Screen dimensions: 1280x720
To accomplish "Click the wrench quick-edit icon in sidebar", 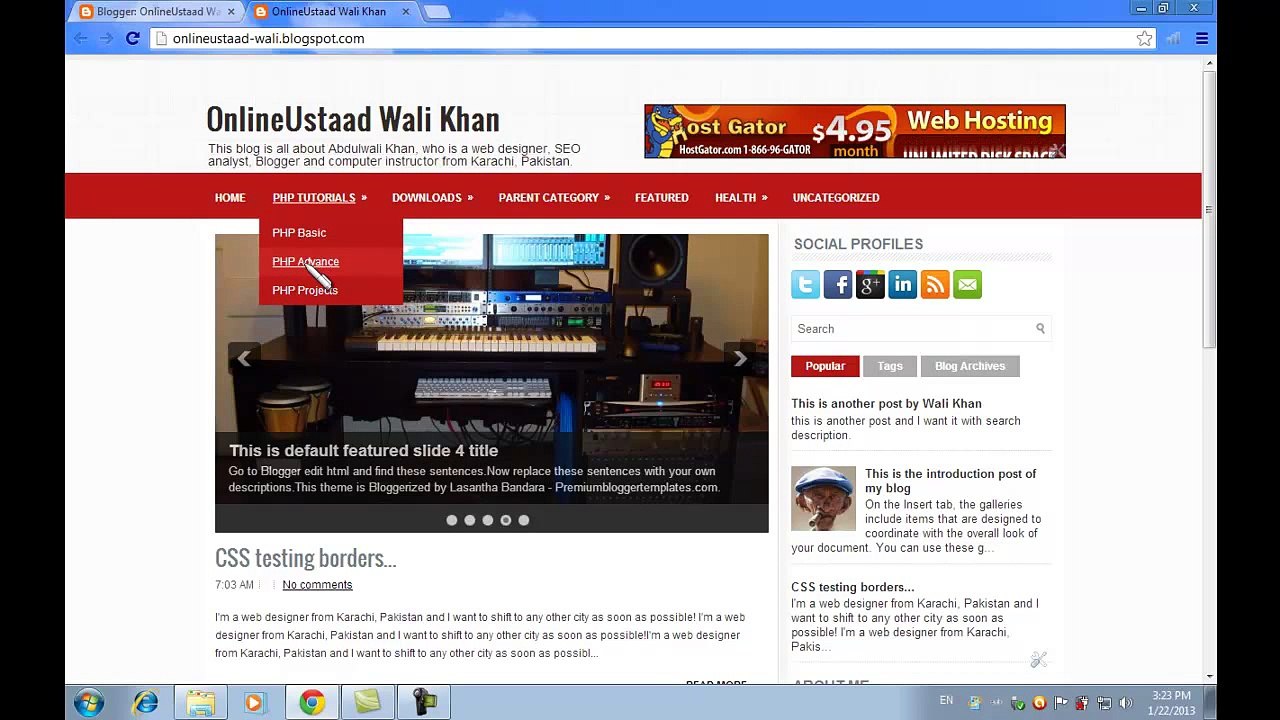I will coord(1038,660).
